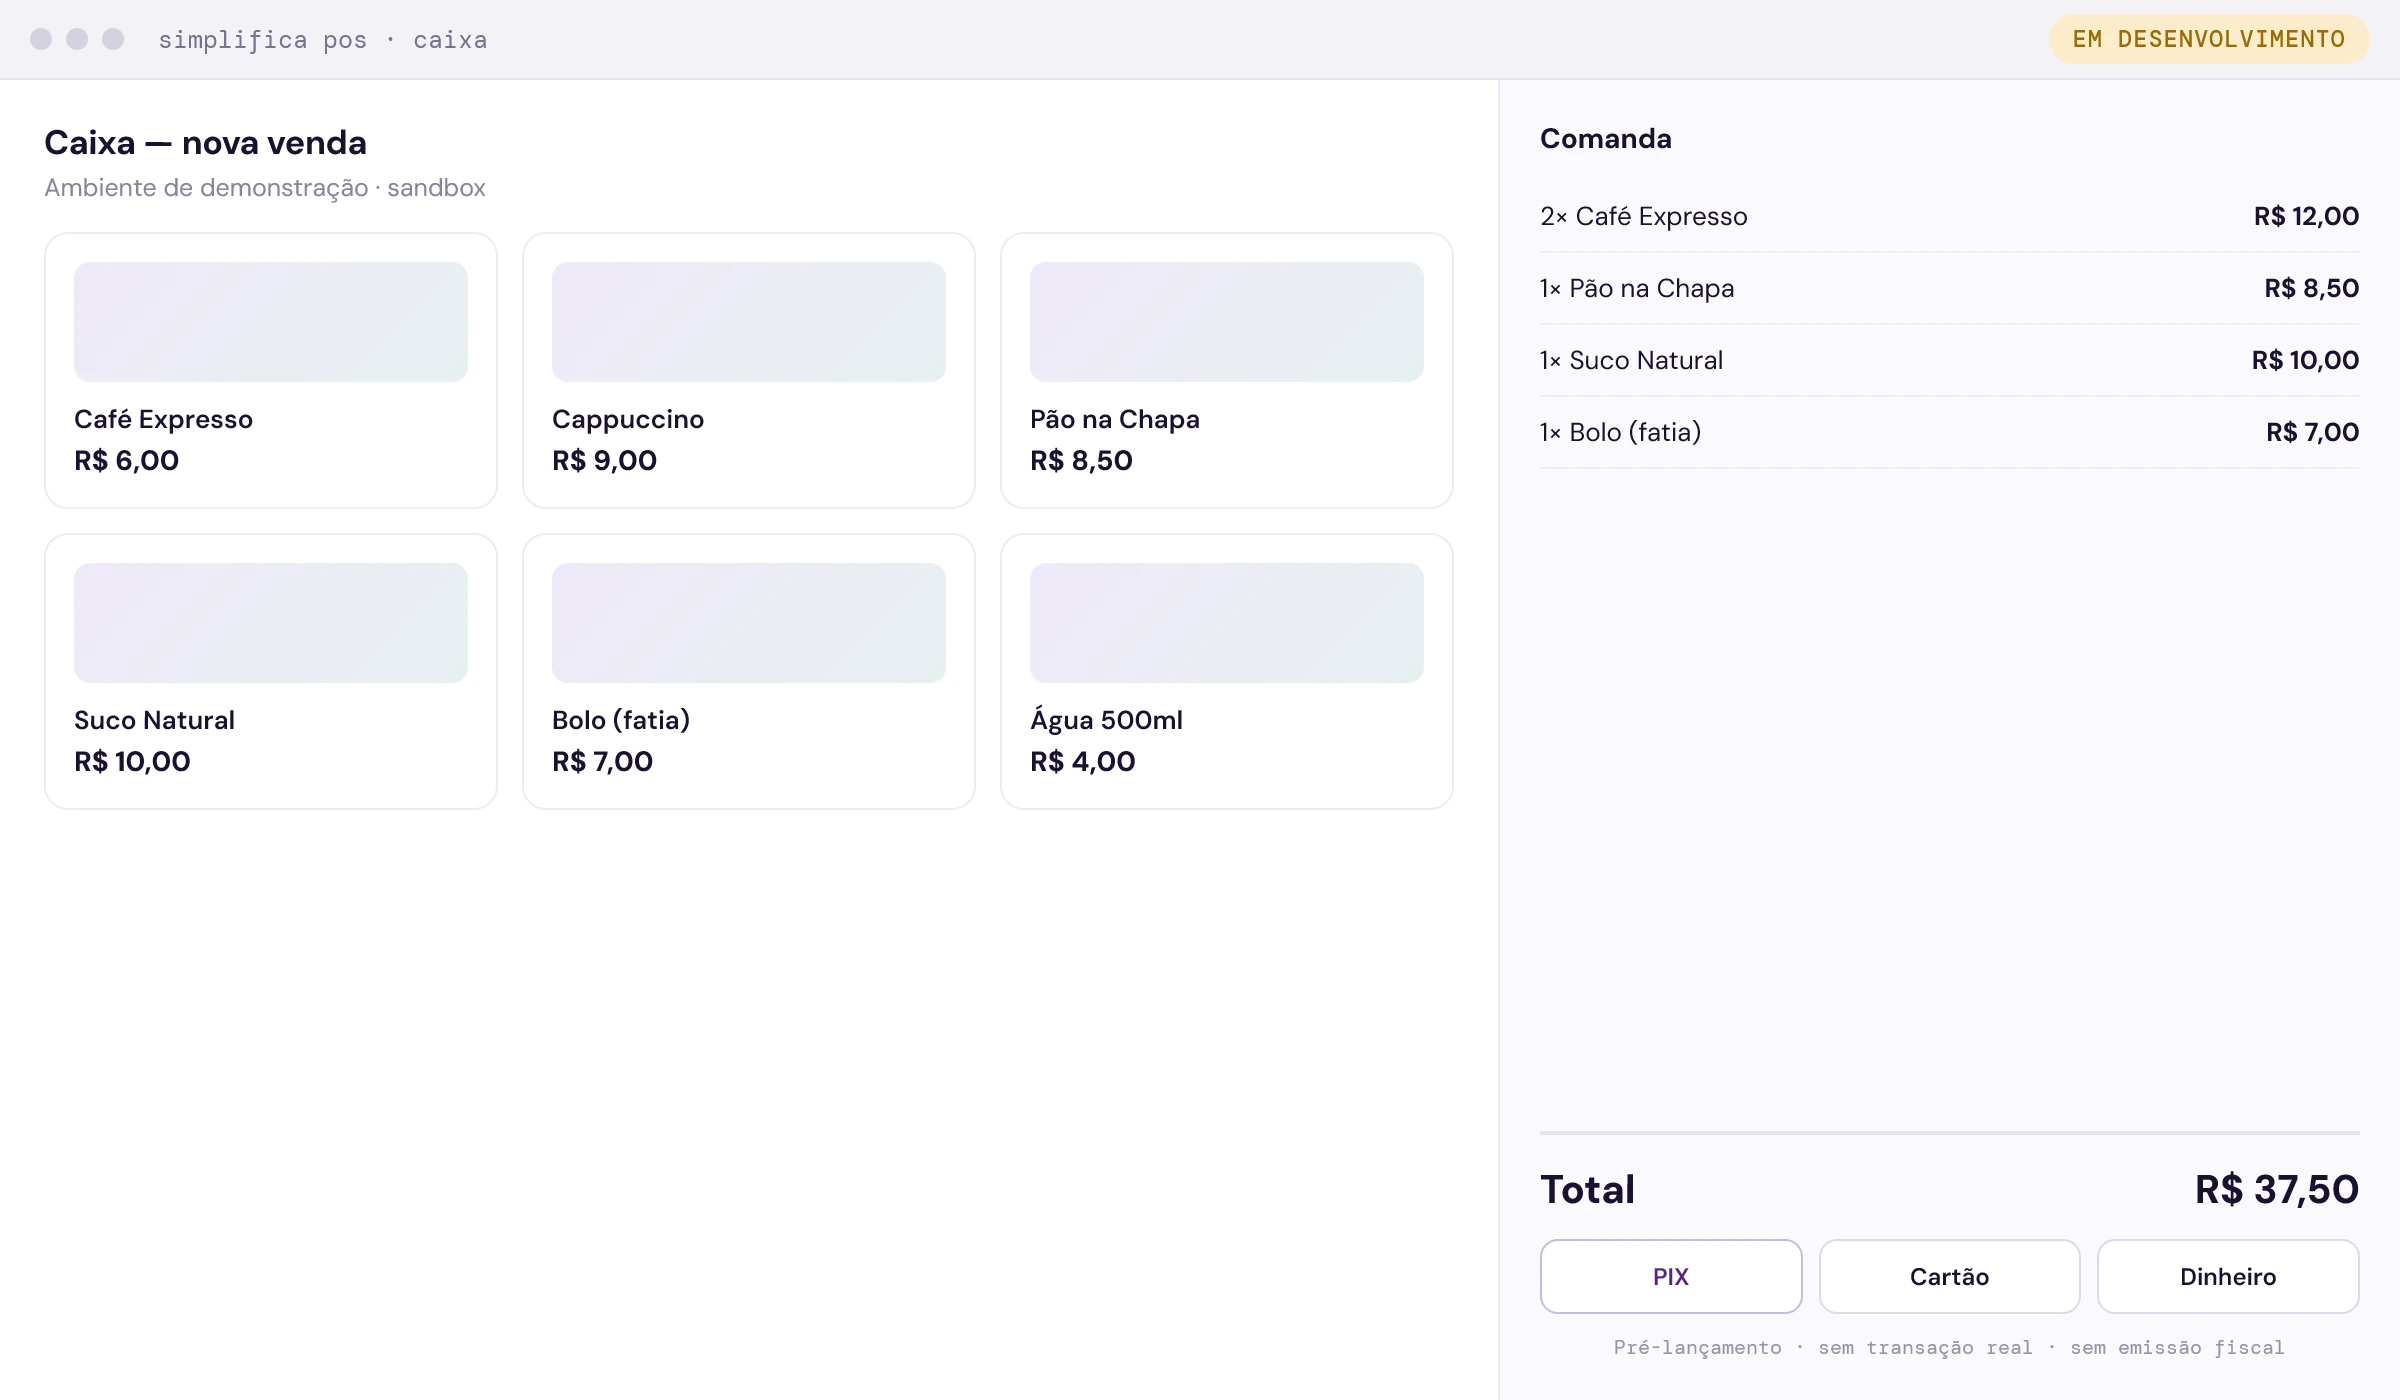
Task: Click the R$ 37,50 total value
Action: coord(2277,1189)
